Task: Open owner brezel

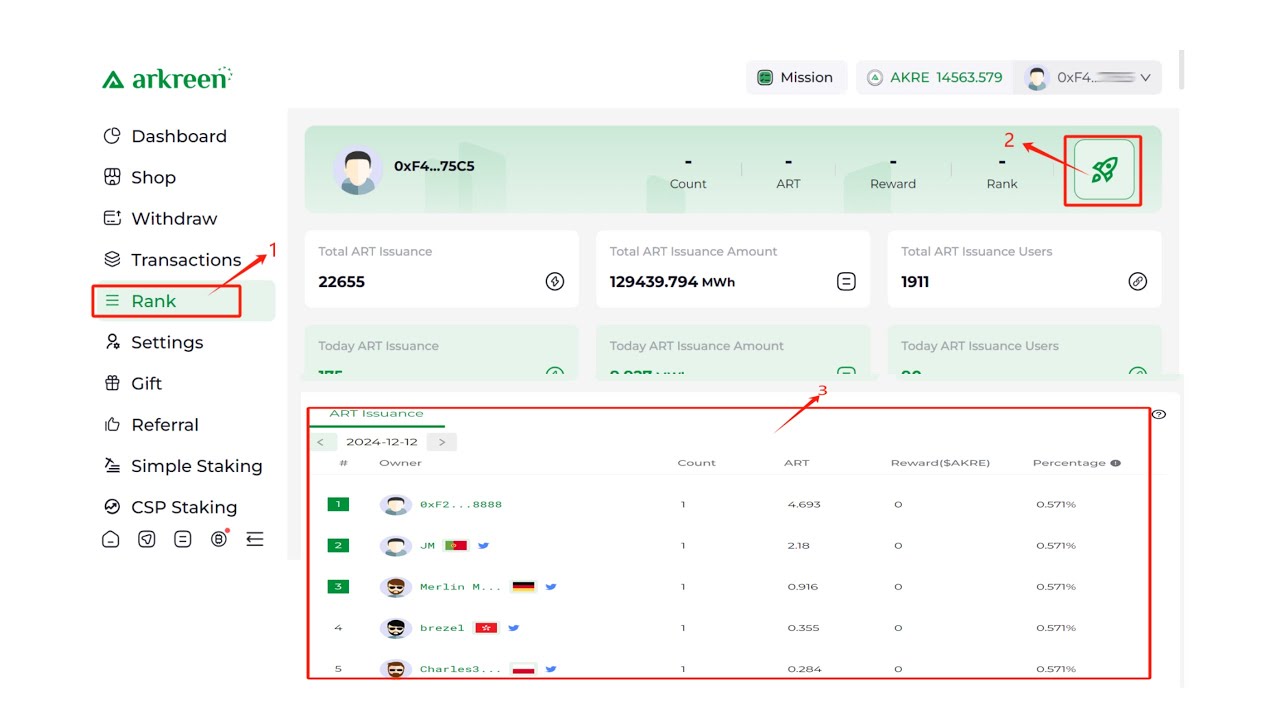Action: [x=442, y=628]
